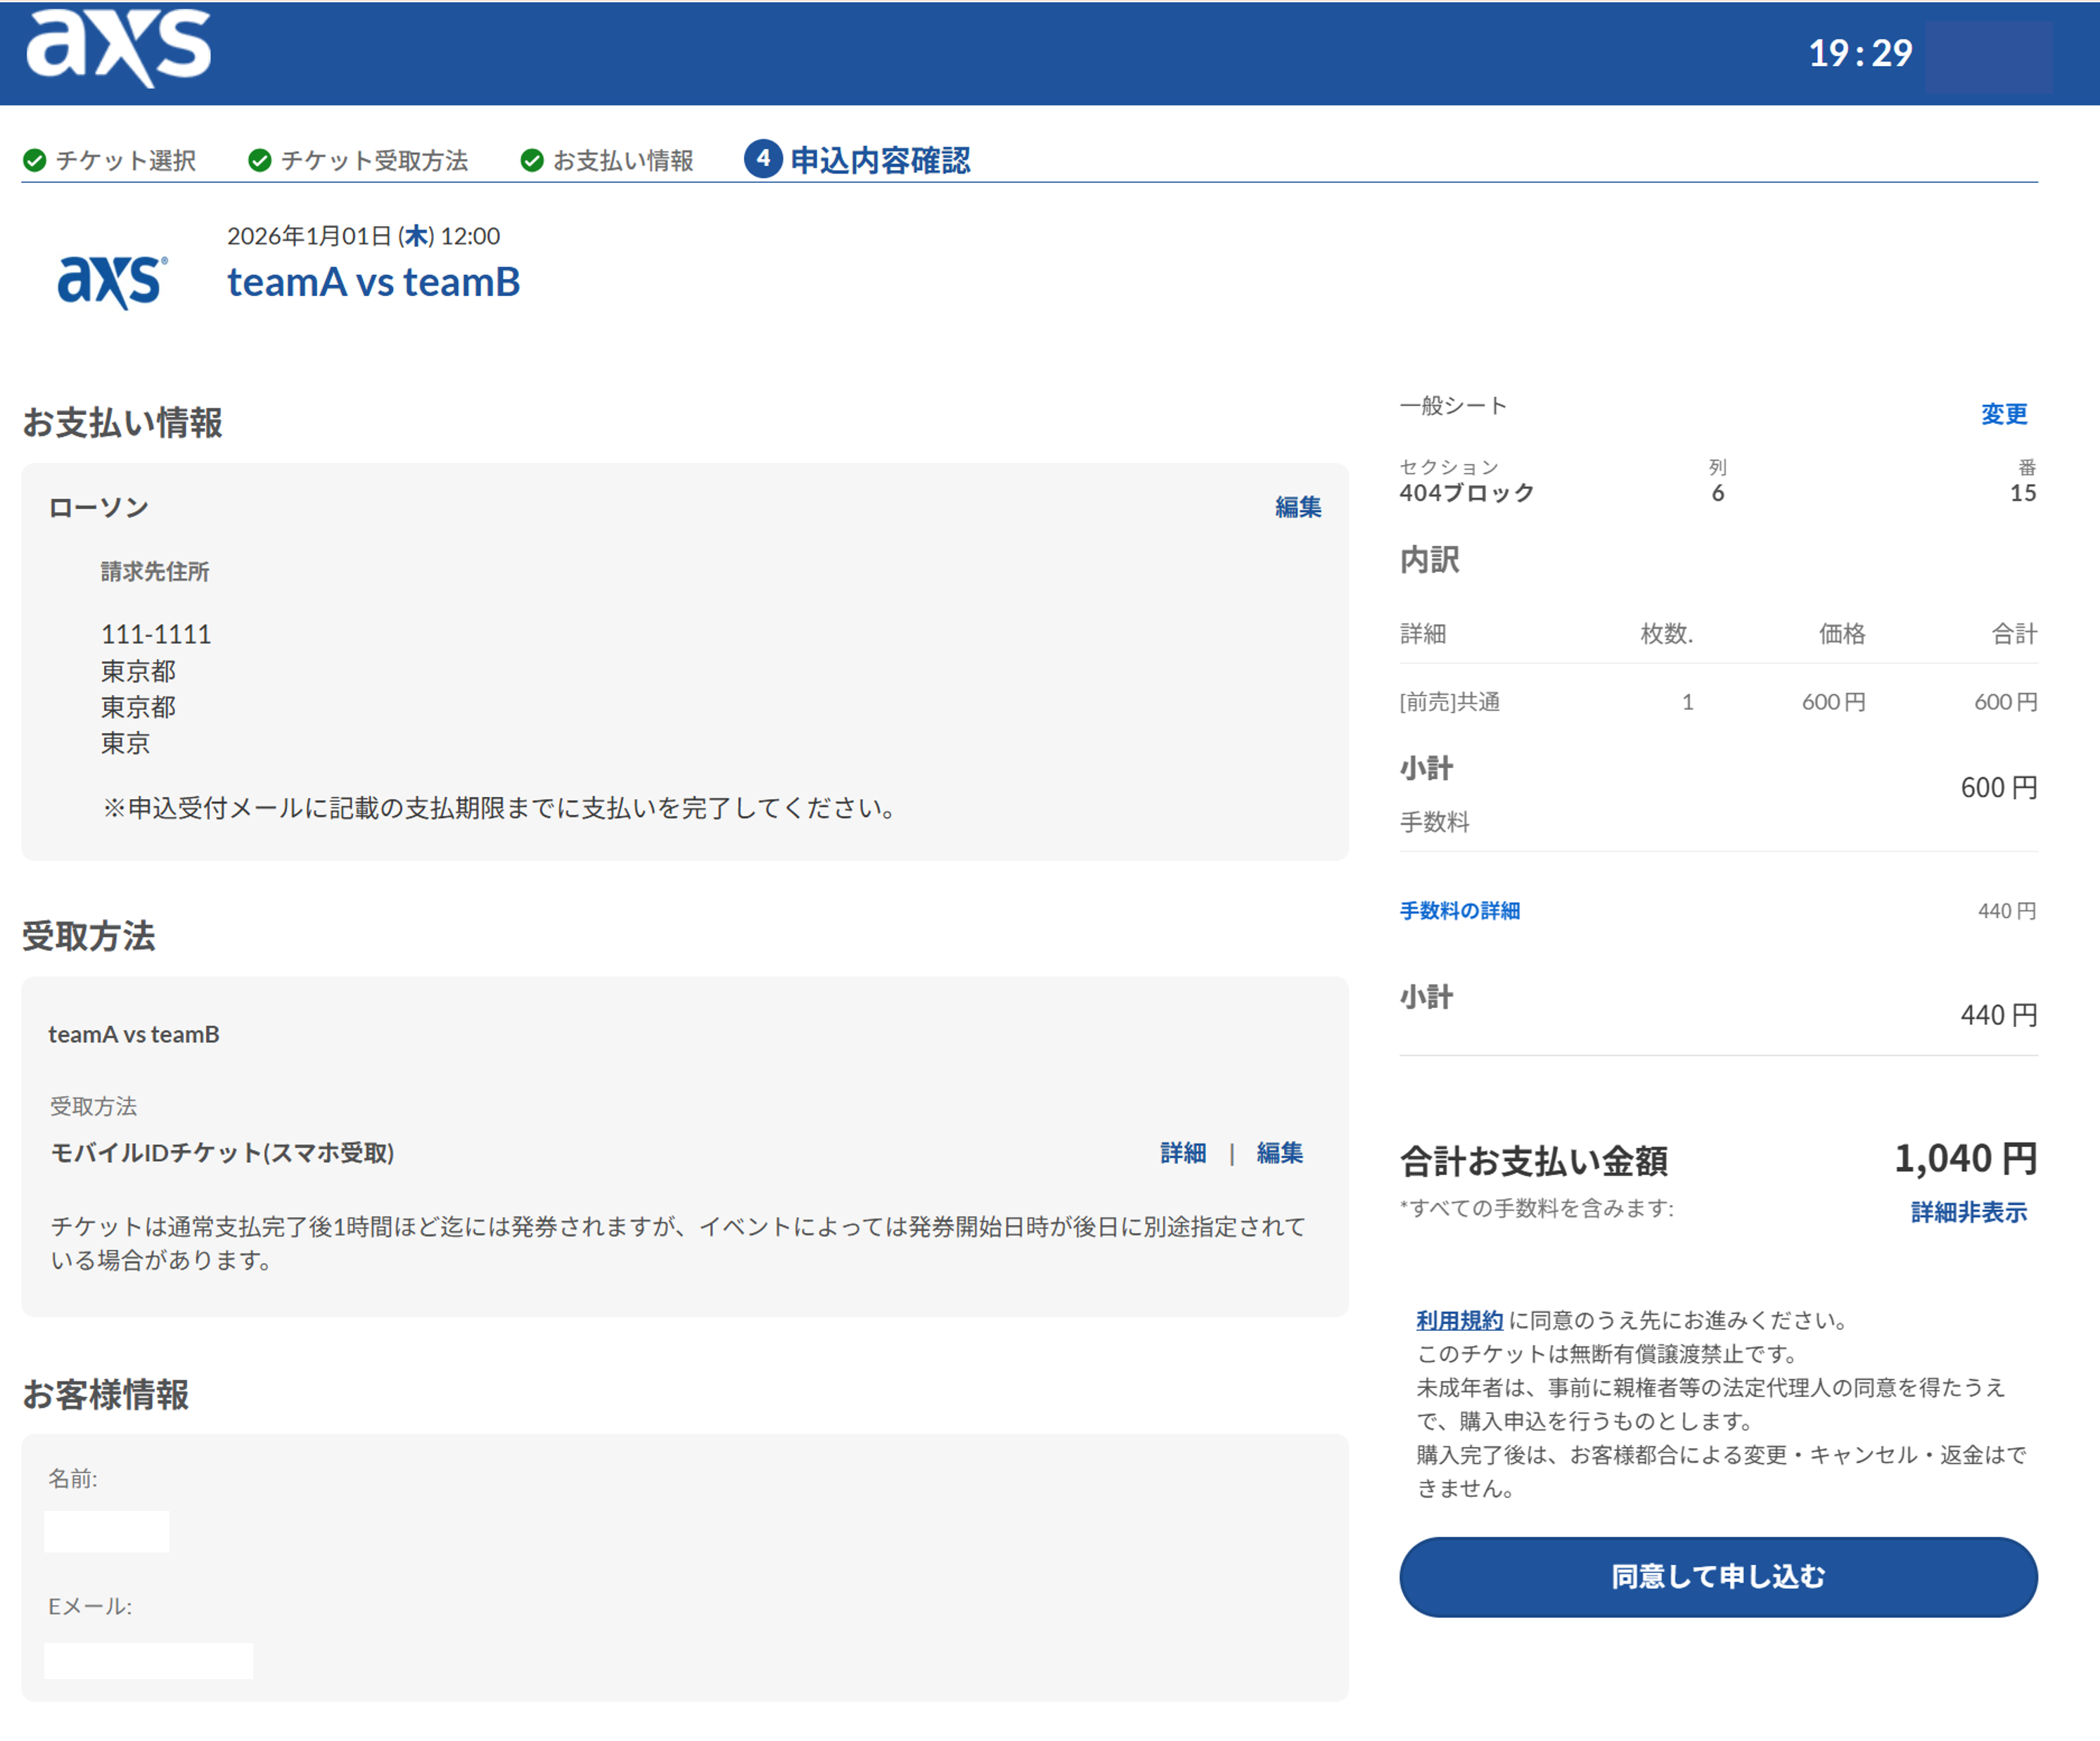
Task: Click the 名前 value field
Action: tap(107, 1532)
